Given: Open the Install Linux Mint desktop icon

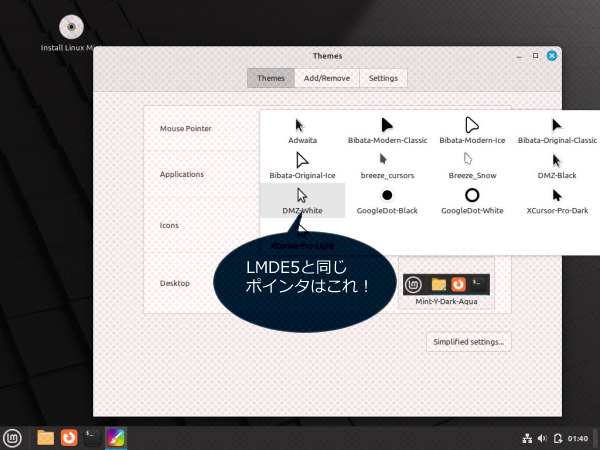Looking at the screenshot, I should (71, 33).
